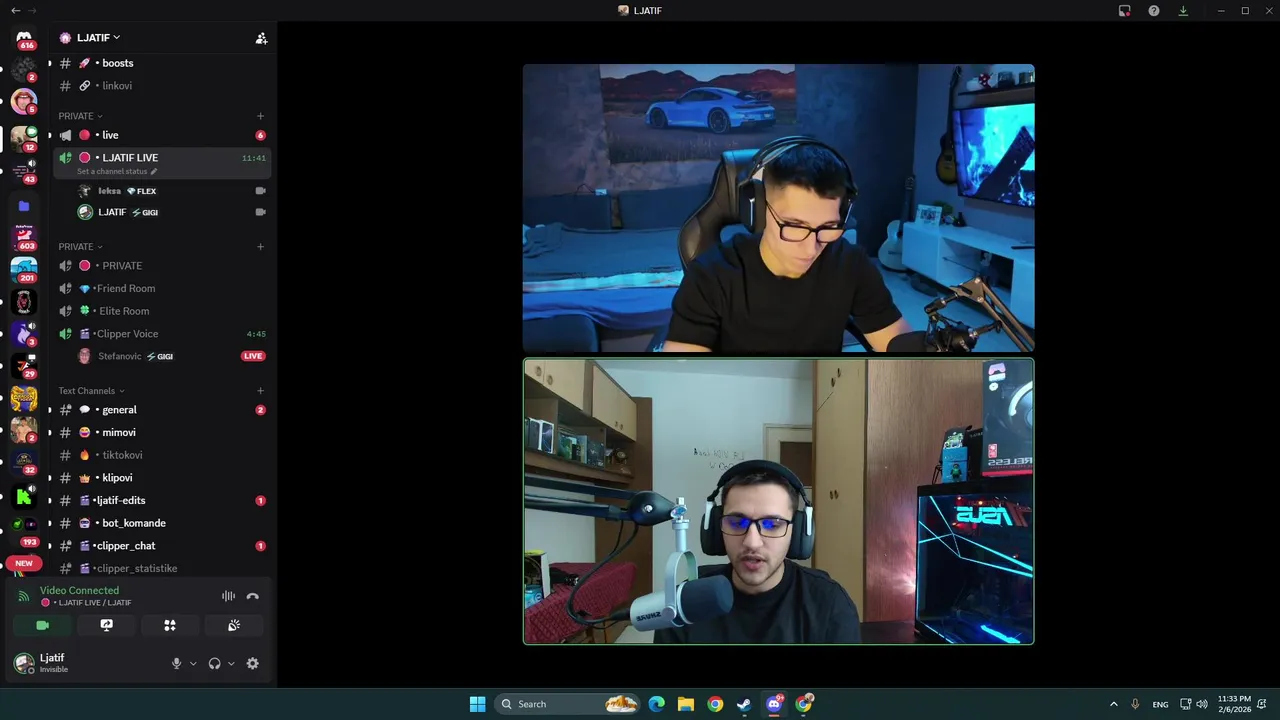Join the Friend Room voice channel

pos(161,289)
